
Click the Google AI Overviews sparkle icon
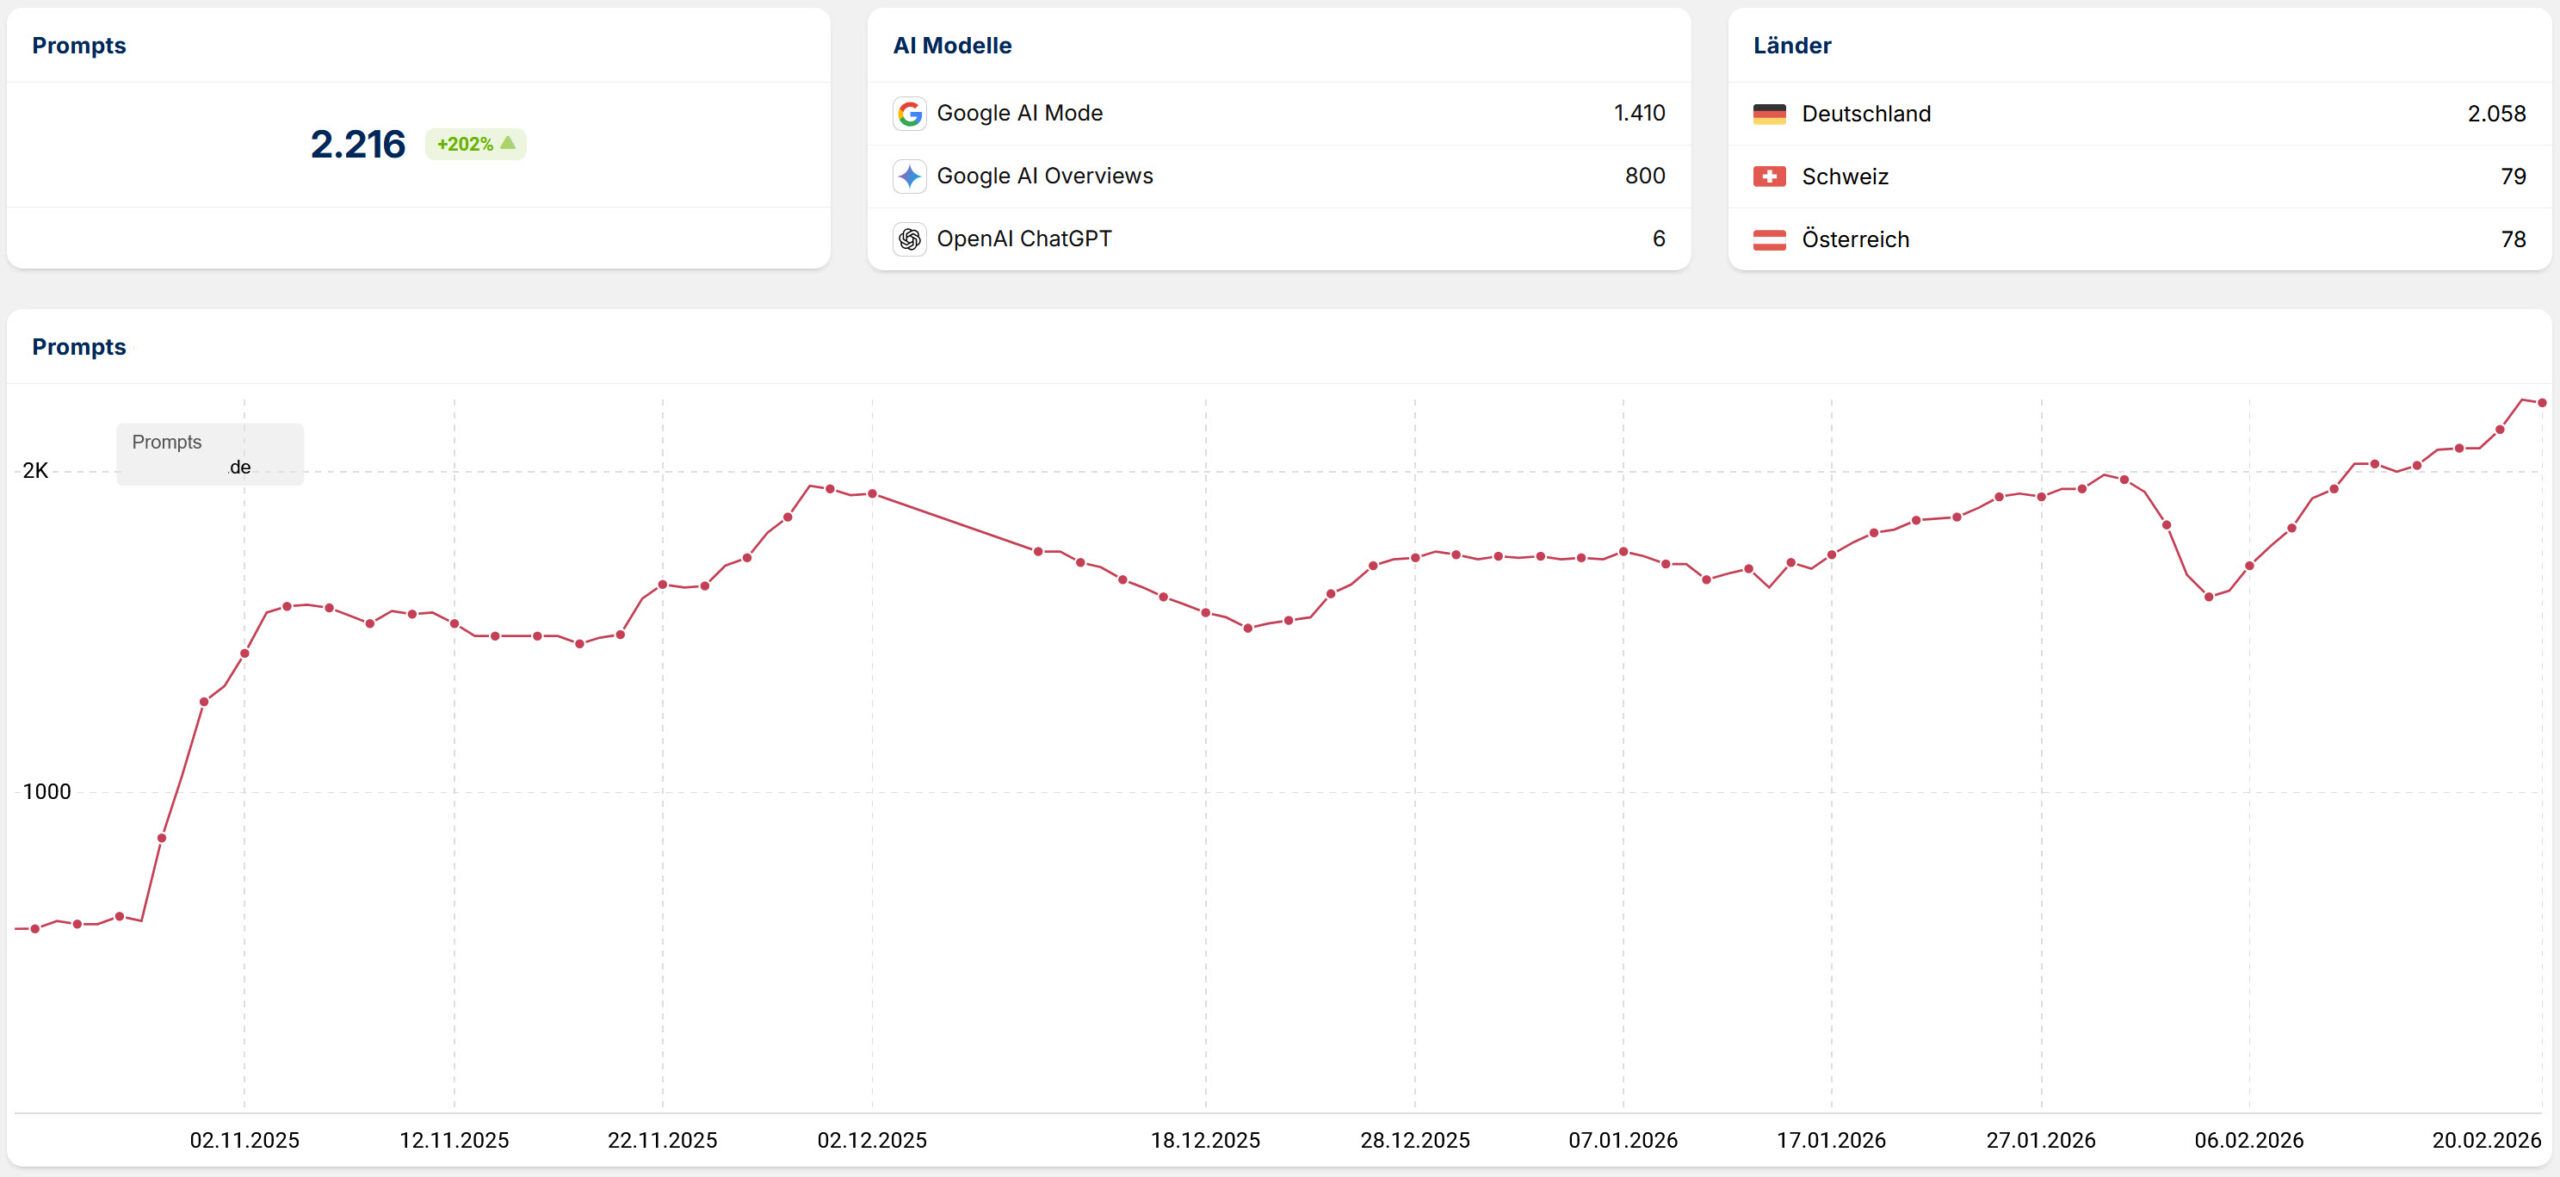pos(909,177)
